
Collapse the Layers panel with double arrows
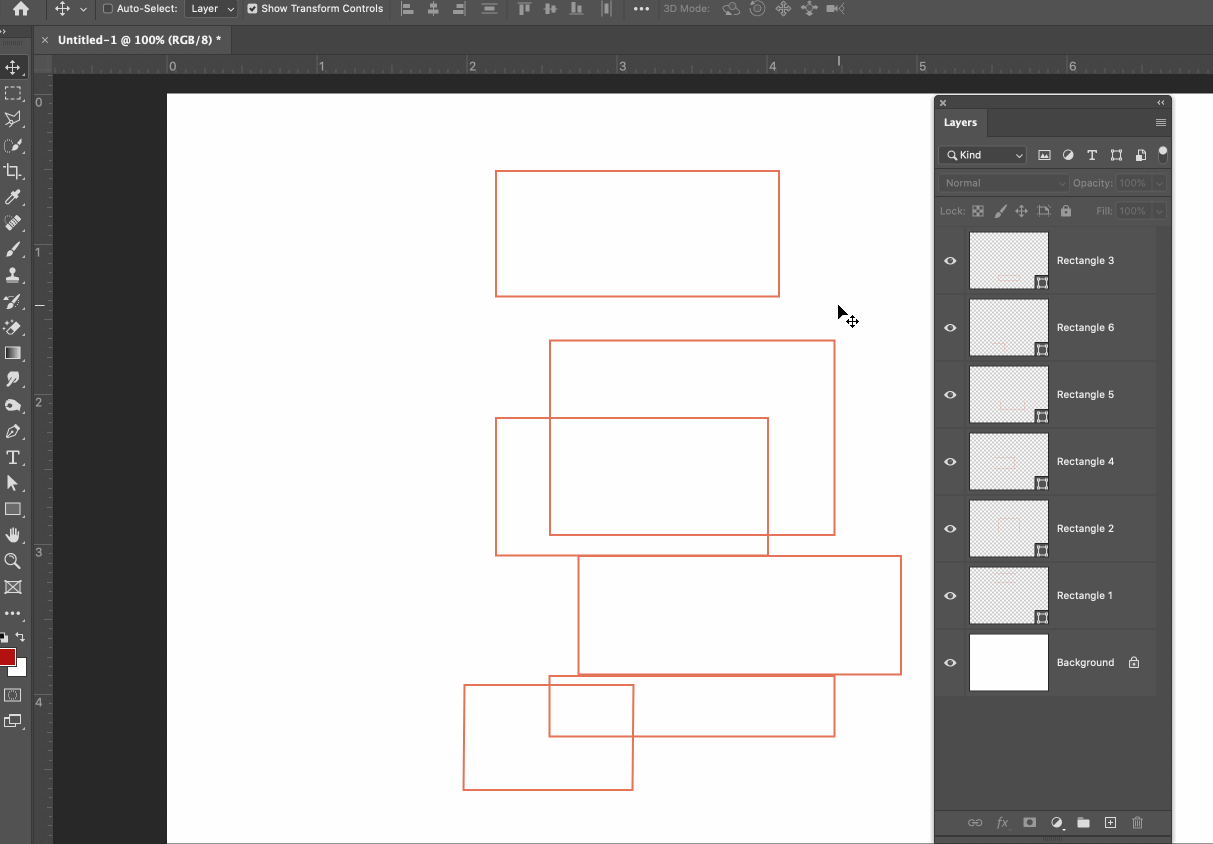[x=1161, y=102]
